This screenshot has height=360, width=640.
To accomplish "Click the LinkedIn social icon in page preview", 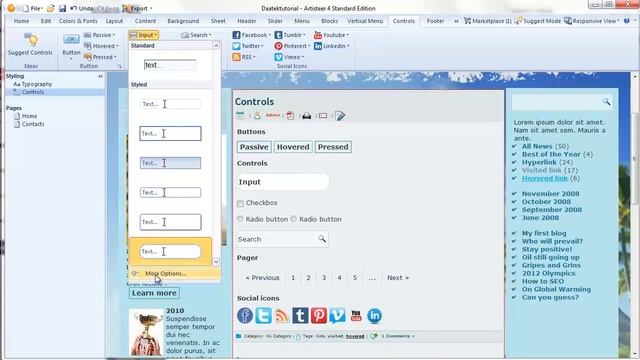I will coord(374,316).
